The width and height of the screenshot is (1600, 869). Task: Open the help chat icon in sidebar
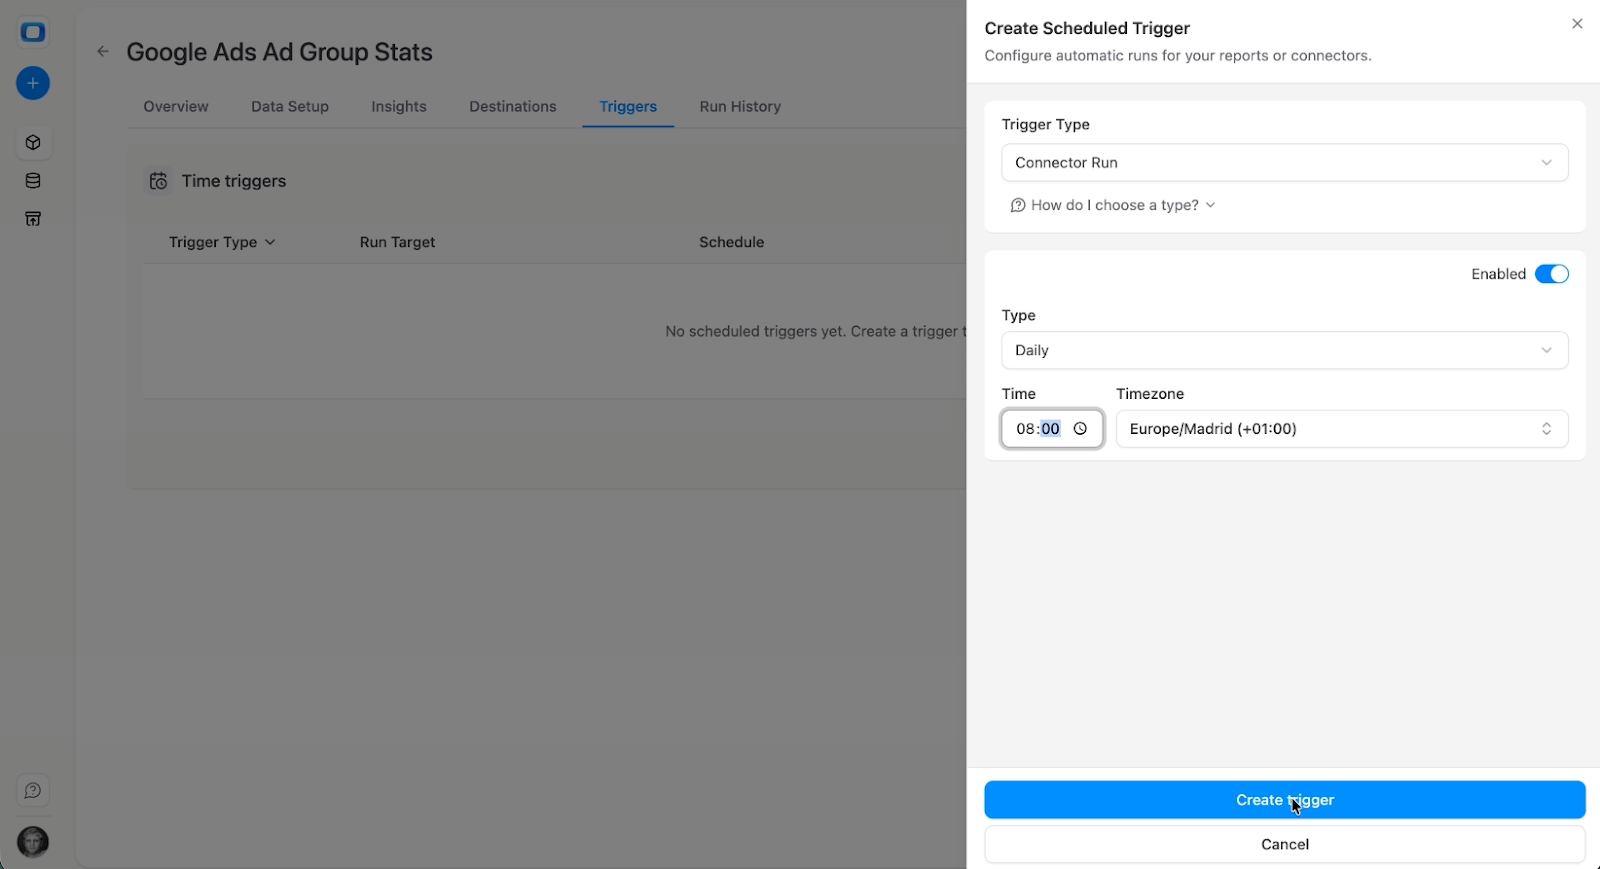click(x=33, y=791)
